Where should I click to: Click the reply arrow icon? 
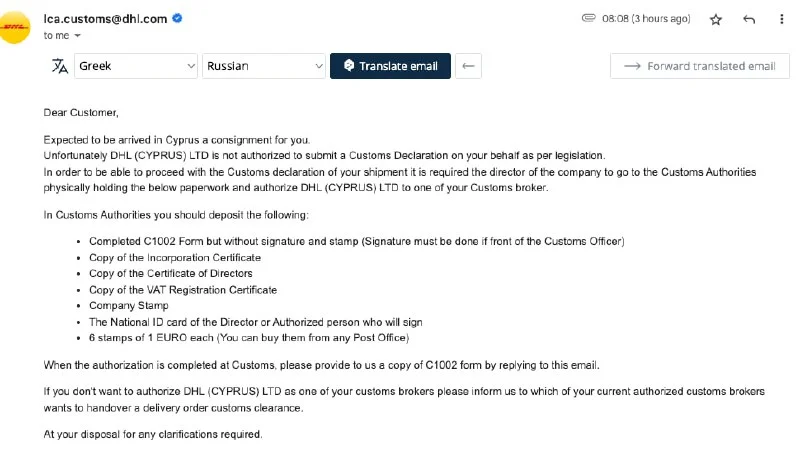(749, 19)
